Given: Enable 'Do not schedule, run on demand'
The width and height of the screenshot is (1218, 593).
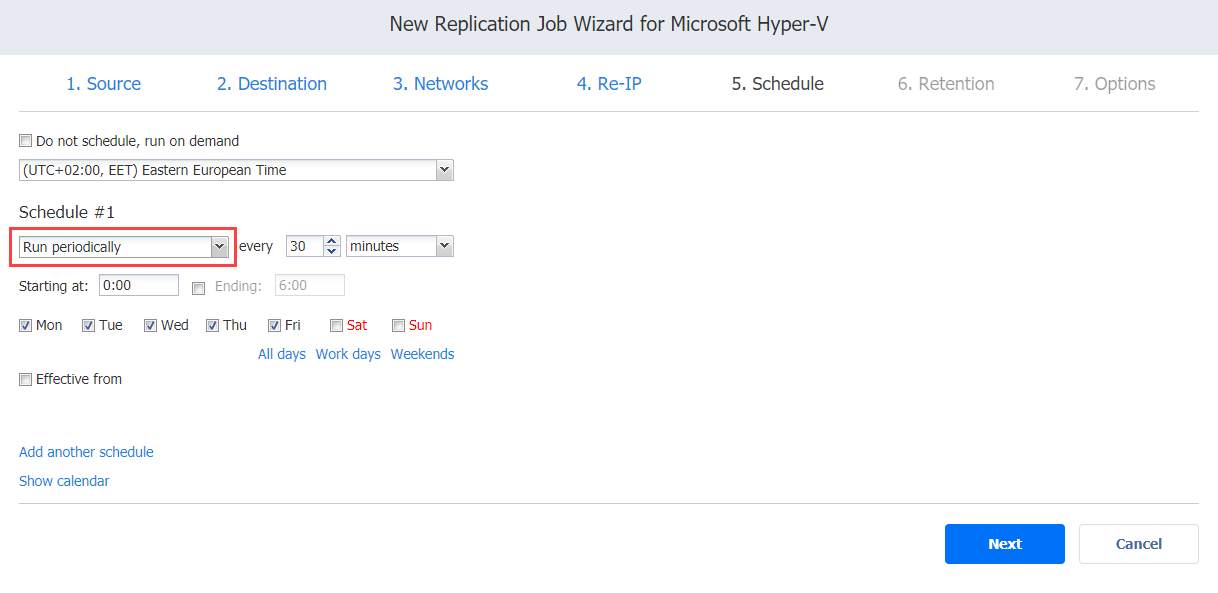Looking at the screenshot, I should click(x=26, y=141).
